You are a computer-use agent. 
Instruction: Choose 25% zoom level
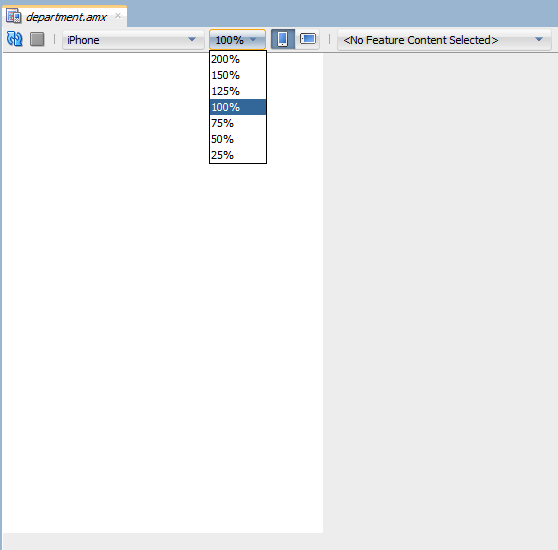[238, 155]
